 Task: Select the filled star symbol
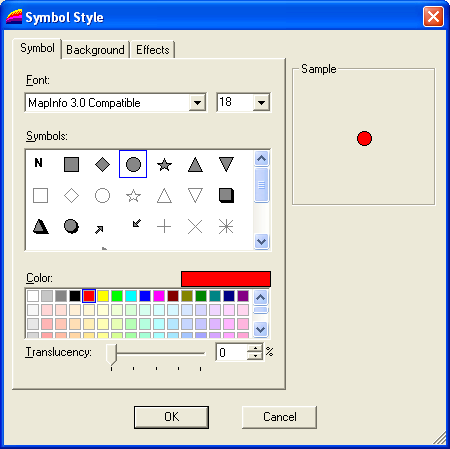pyautogui.click(x=164, y=164)
